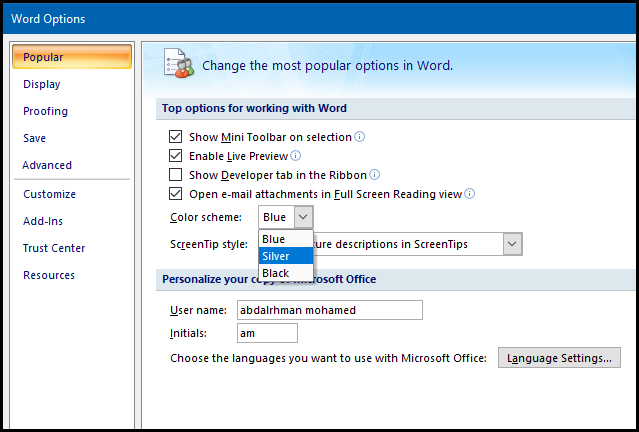Open the Display category
The height and width of the screenshot is (432, 639).
pyautogui.click(x=42, y=84)
